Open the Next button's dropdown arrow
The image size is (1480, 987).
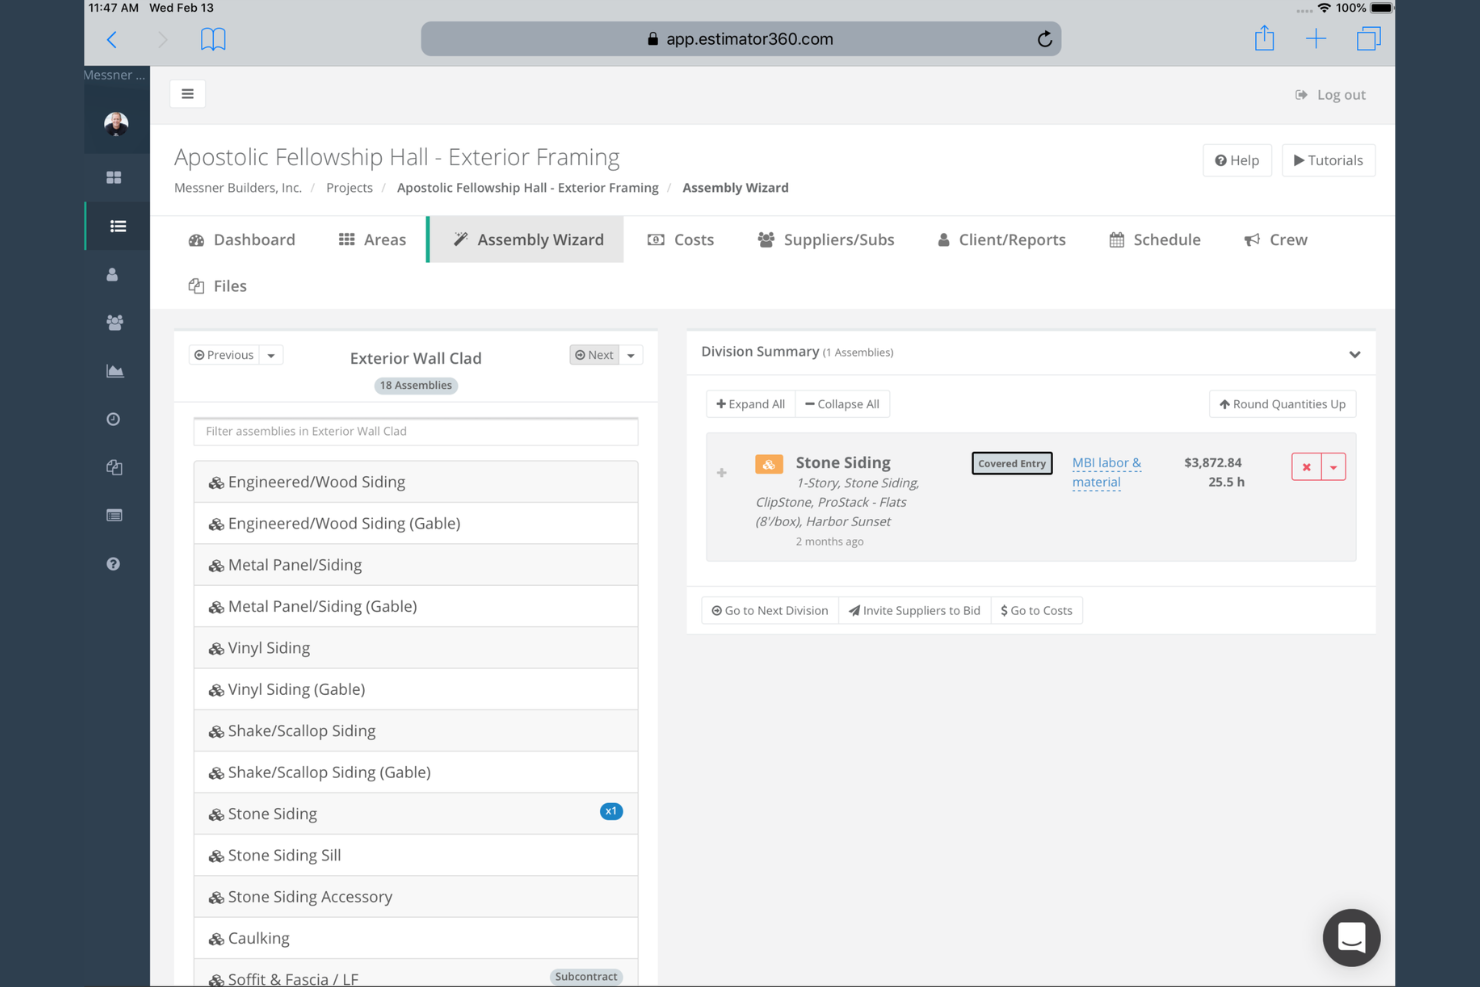pos(630,354)
